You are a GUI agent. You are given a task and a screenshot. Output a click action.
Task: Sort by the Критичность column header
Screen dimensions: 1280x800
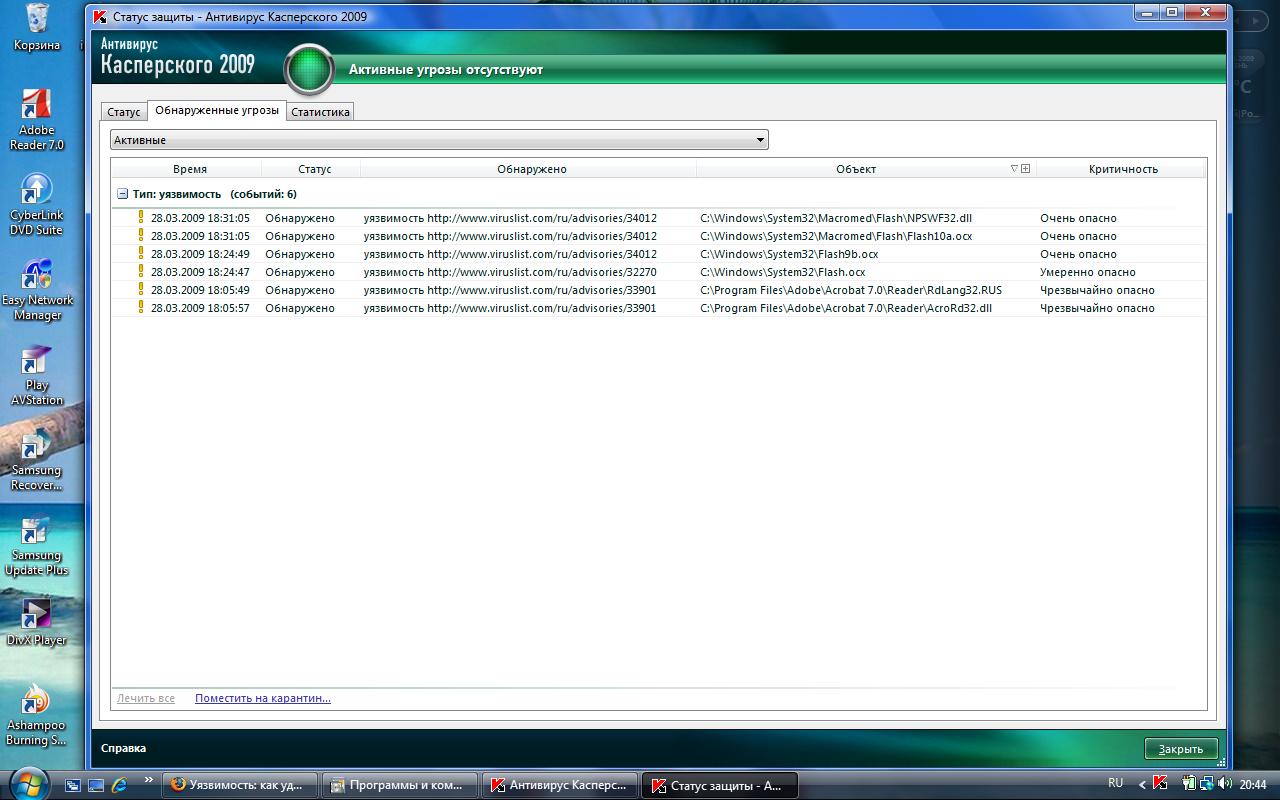coord(1122,169)
